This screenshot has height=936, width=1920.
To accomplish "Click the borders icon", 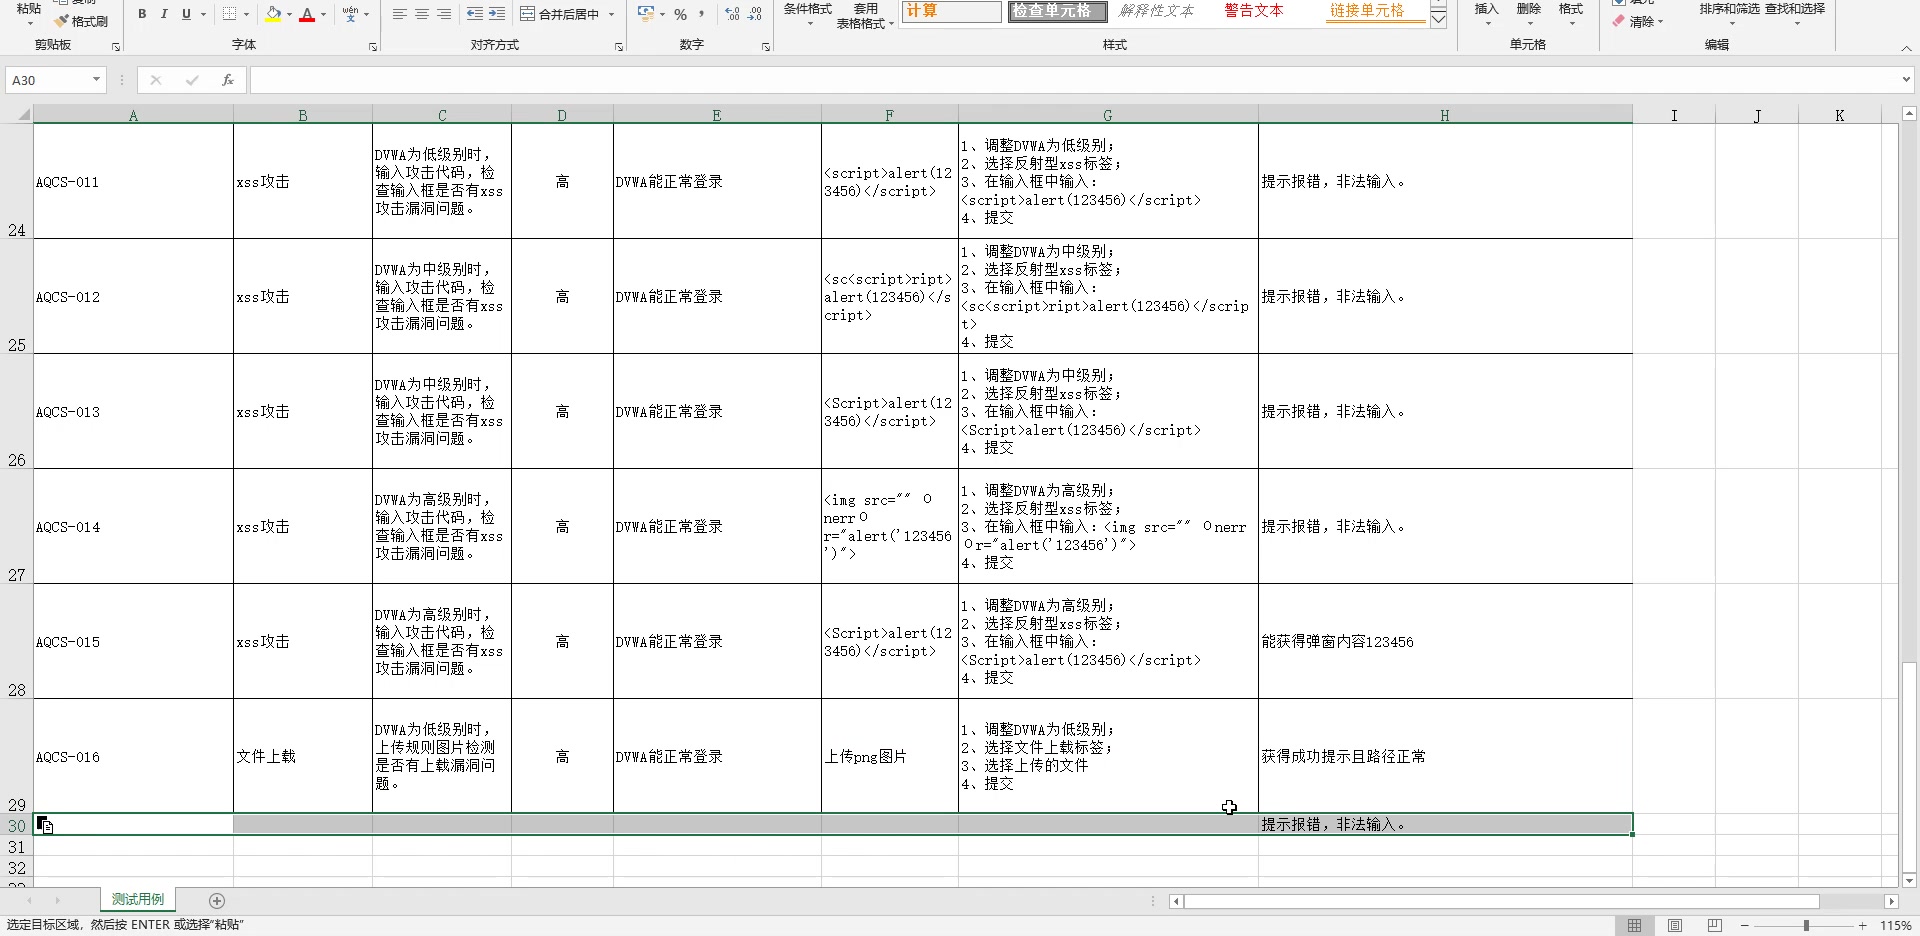I will click(x=229, y=14).
